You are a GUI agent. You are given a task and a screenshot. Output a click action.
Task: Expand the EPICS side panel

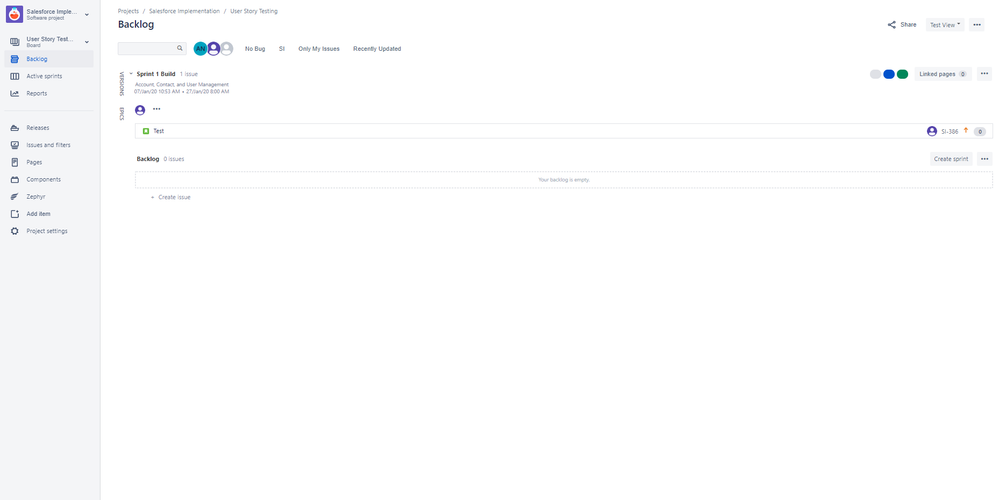[122, 113]
